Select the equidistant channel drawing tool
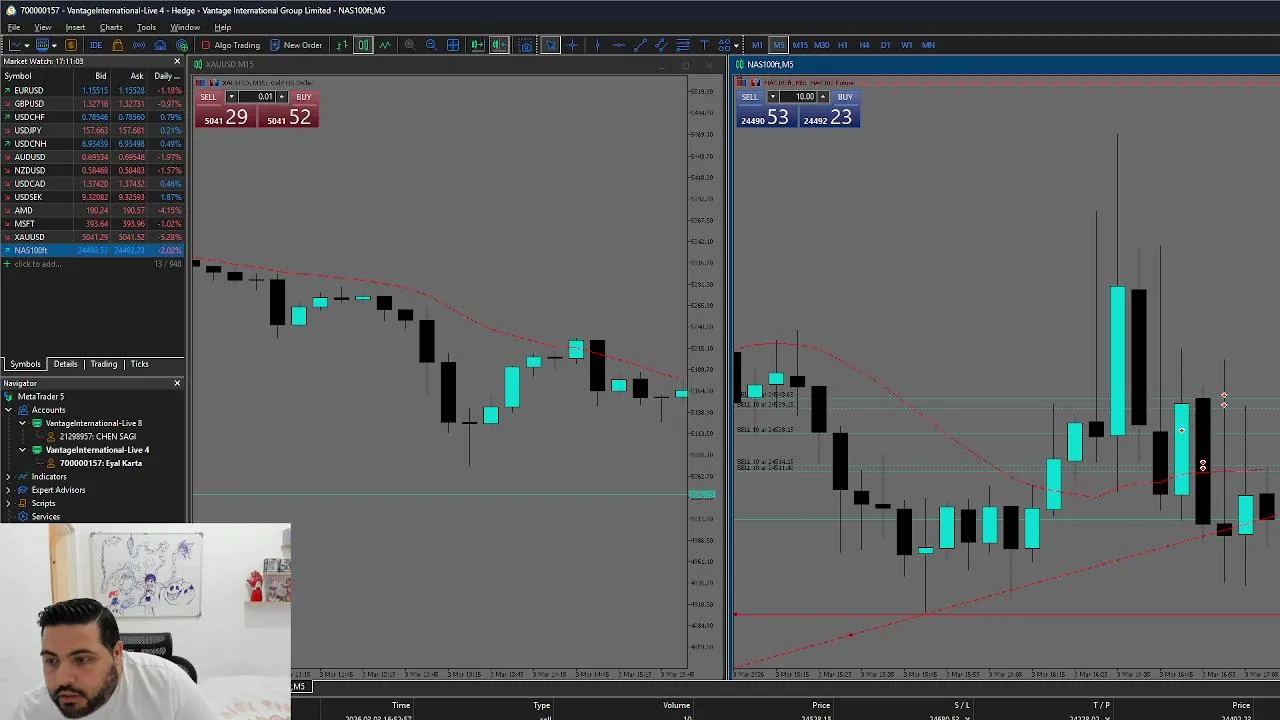The width and height of the screenshot is (1280, 720). pos(661,45)
